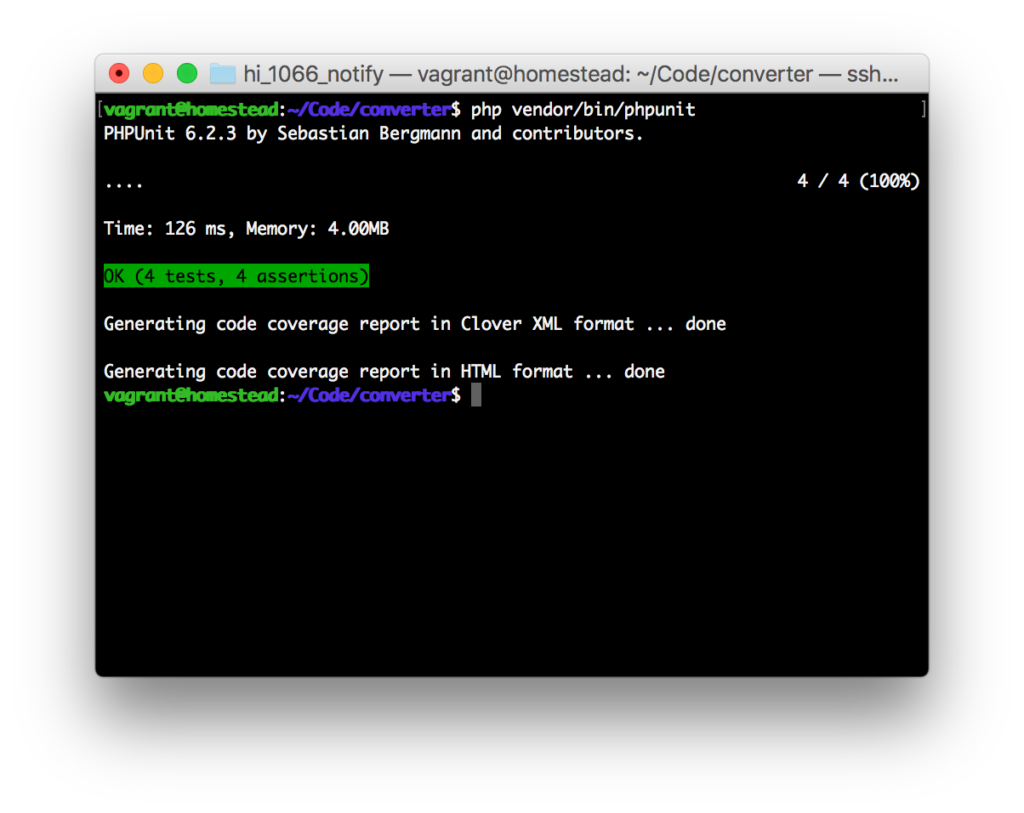Click the 'Clover XML format ... done' coverage line
1024x813 pixels.
pyautogui.click(x=415, y=324)
